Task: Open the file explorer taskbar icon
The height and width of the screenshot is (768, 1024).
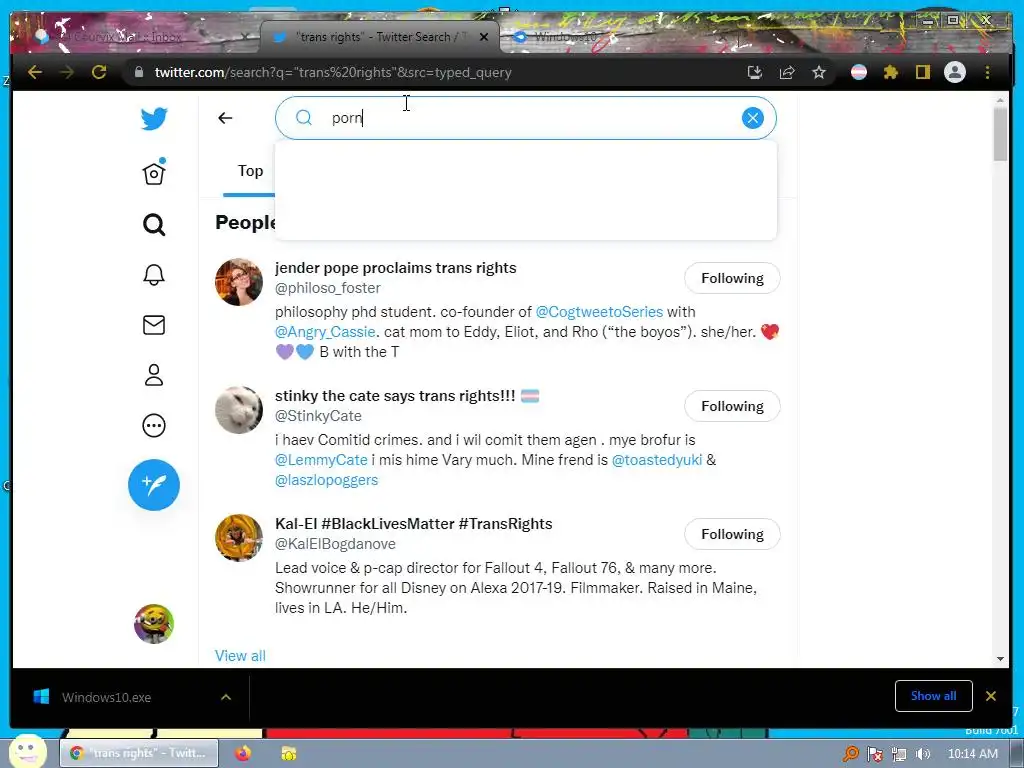Action: tap(289, 754)
